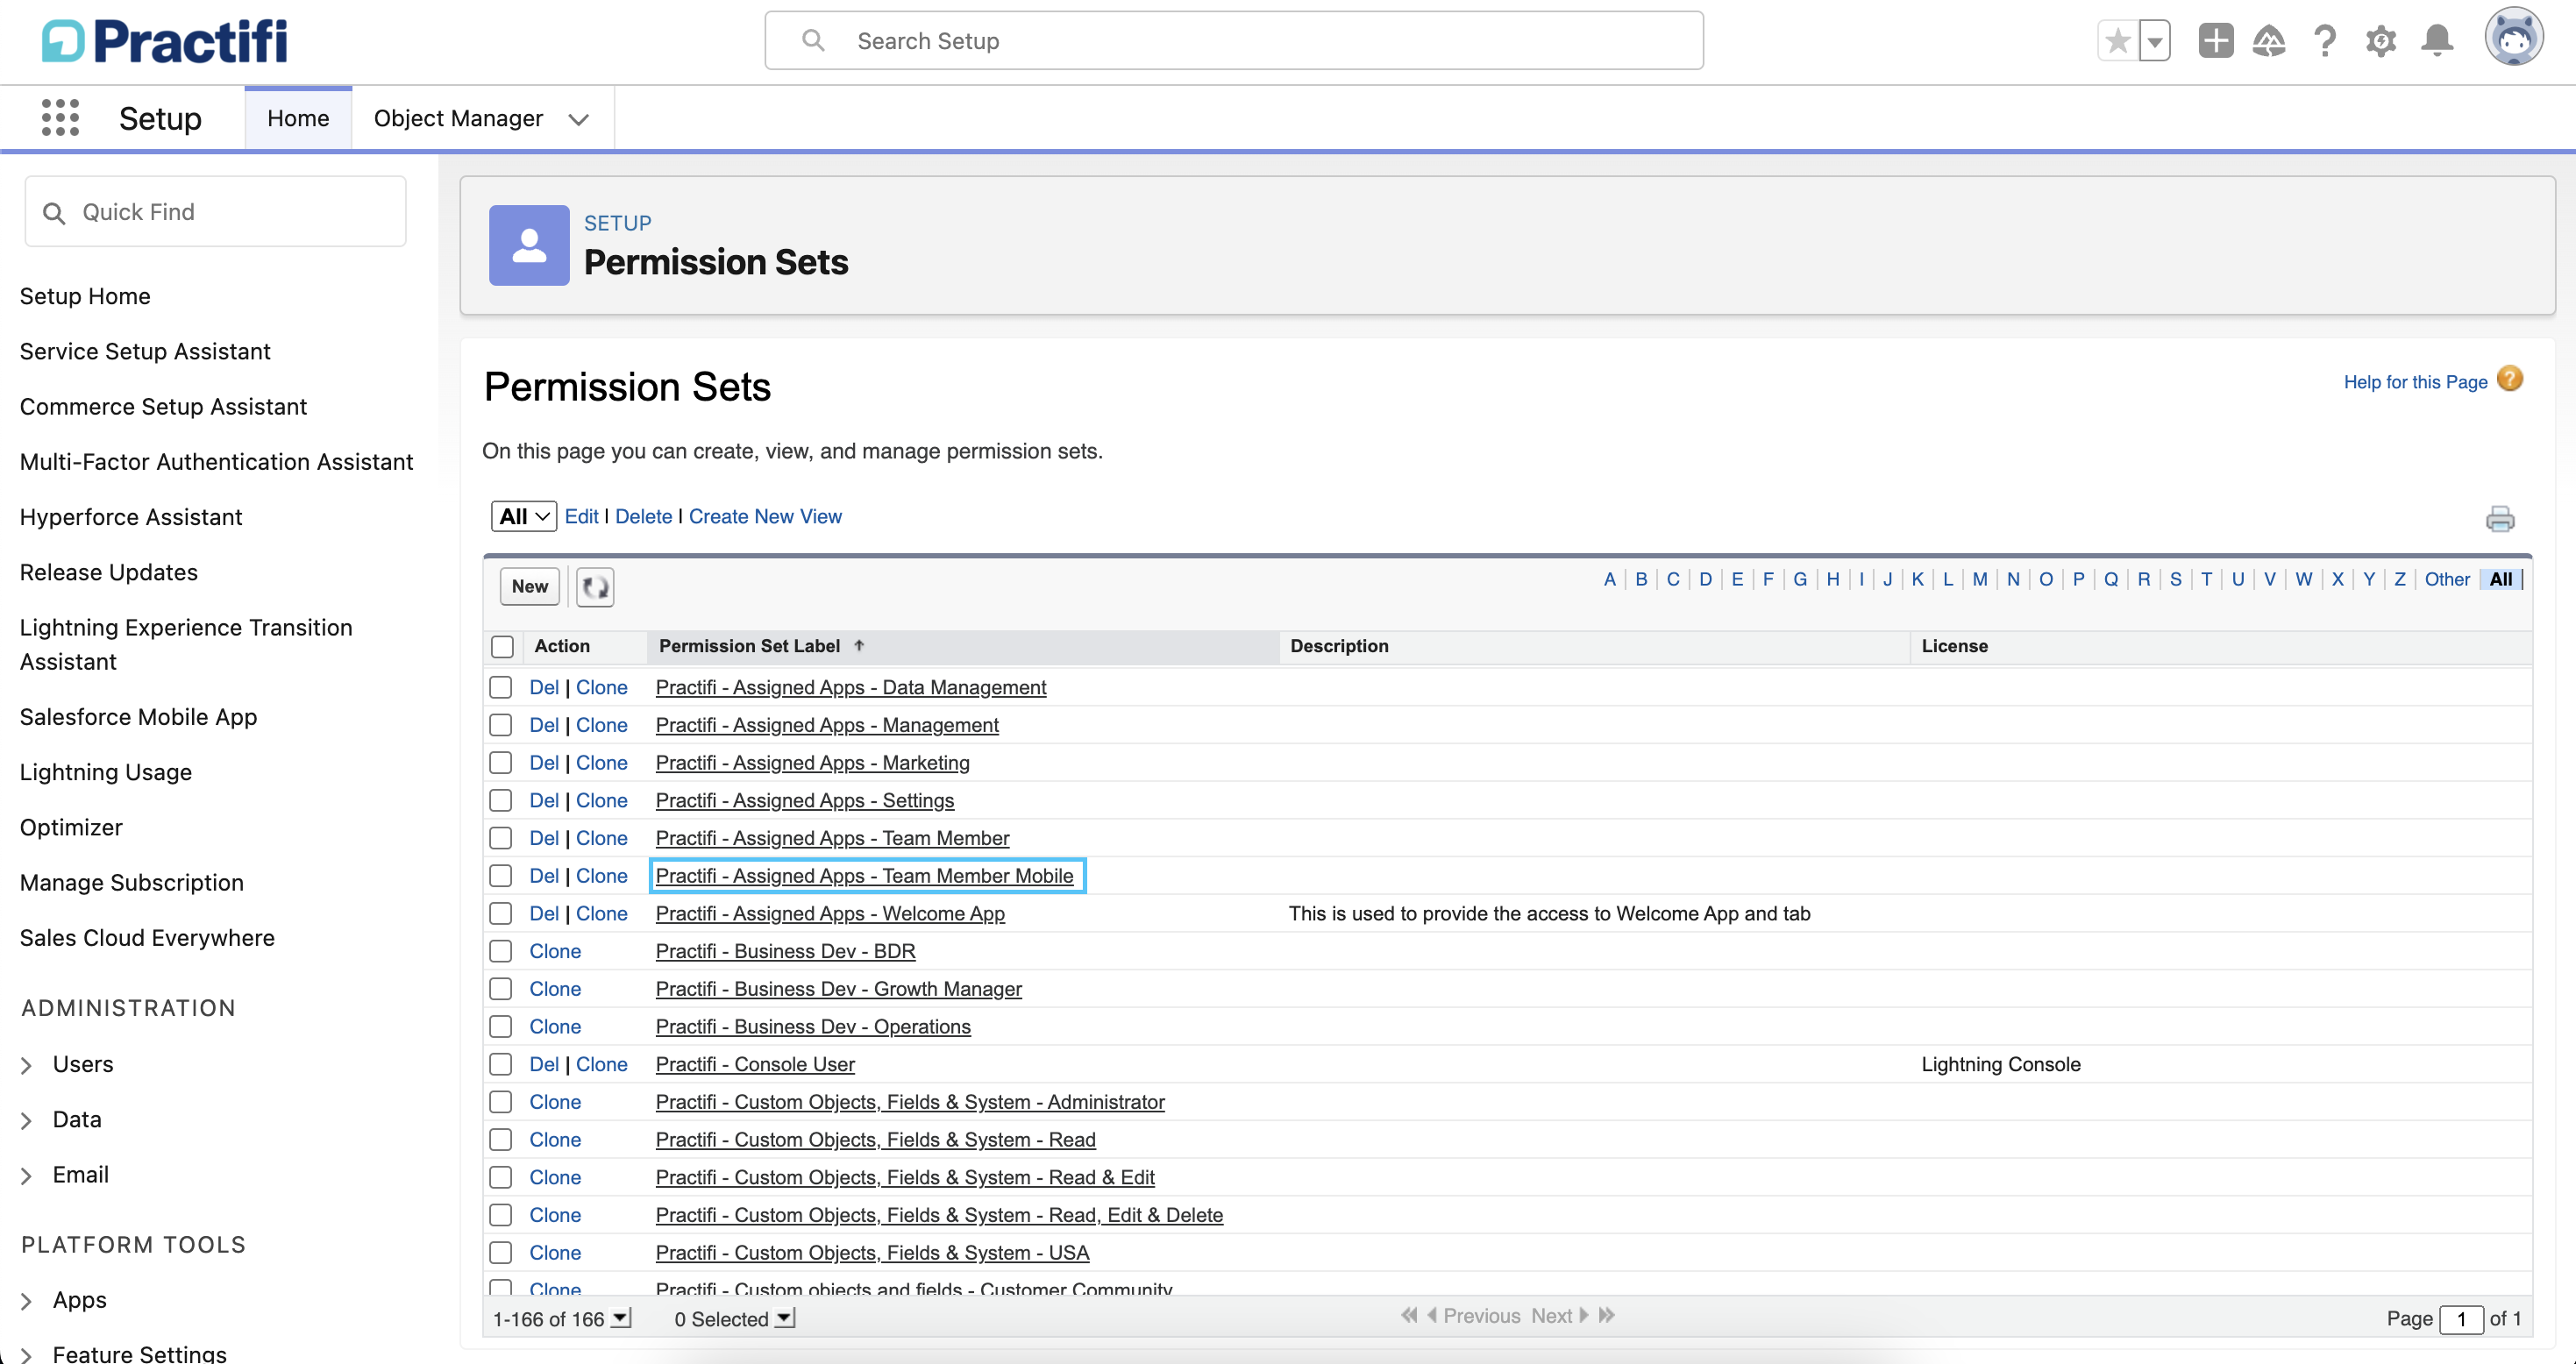Click in the Search Setup field

tap(1233, 41)
